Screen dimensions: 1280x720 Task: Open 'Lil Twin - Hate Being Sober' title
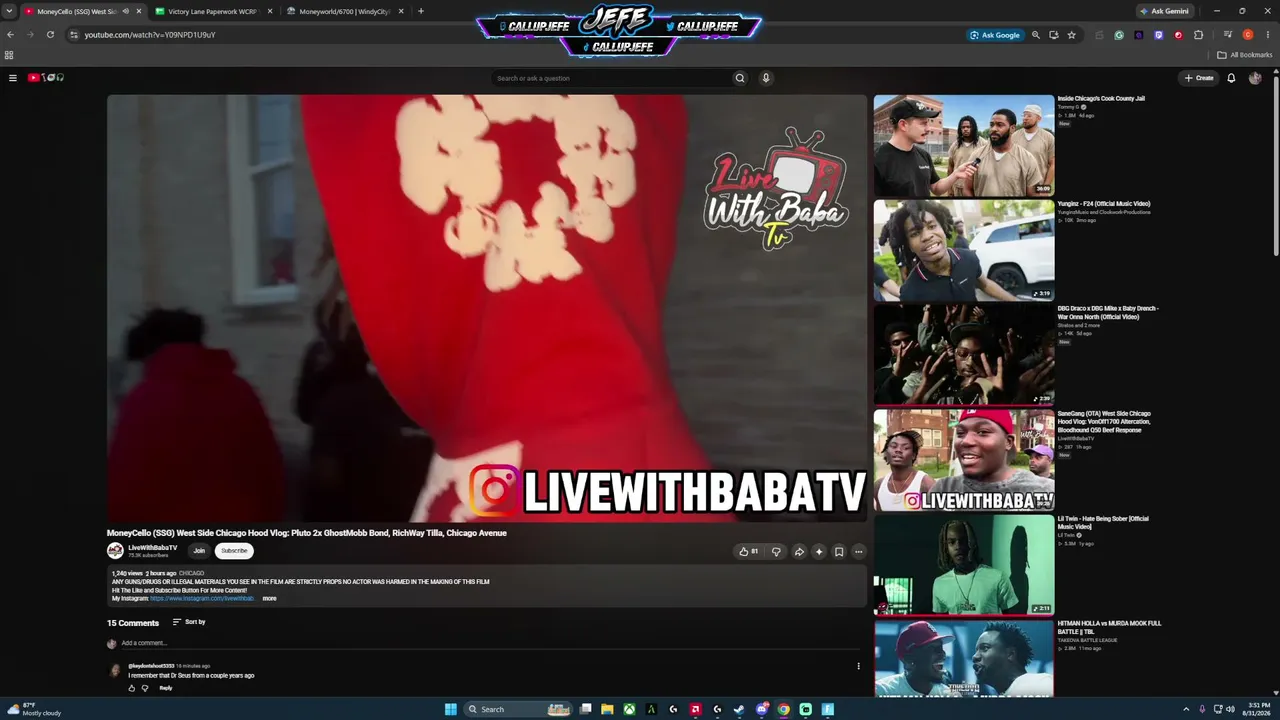[x=1103, y=523]
